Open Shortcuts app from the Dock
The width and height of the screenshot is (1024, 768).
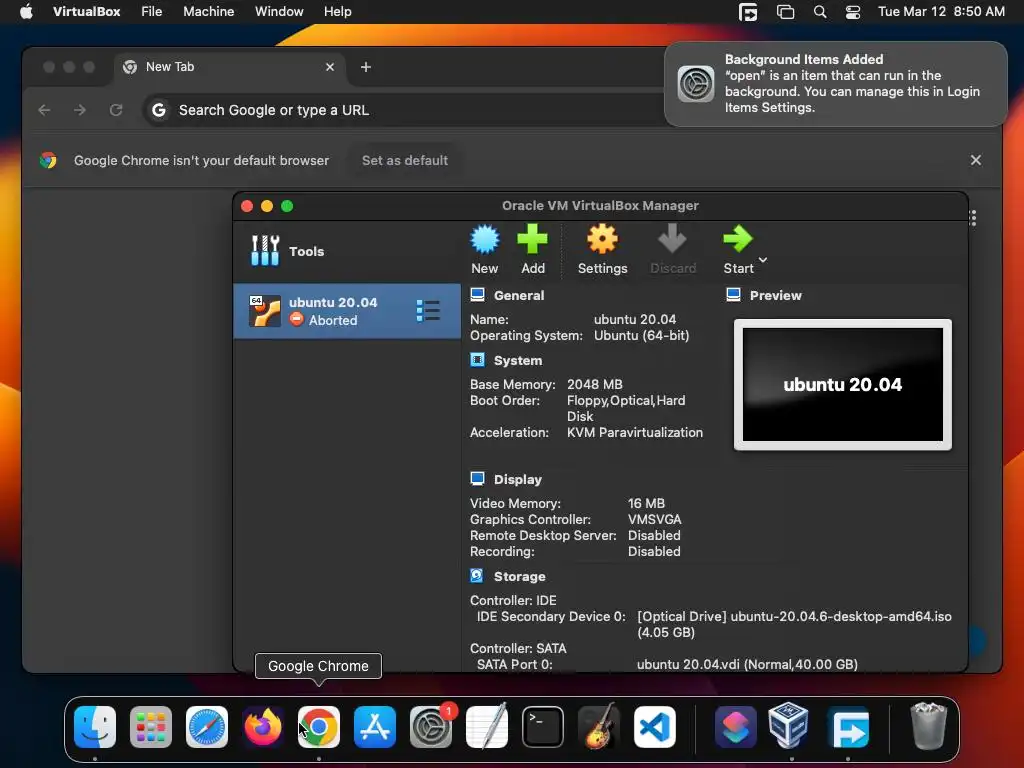coord(736,727)
